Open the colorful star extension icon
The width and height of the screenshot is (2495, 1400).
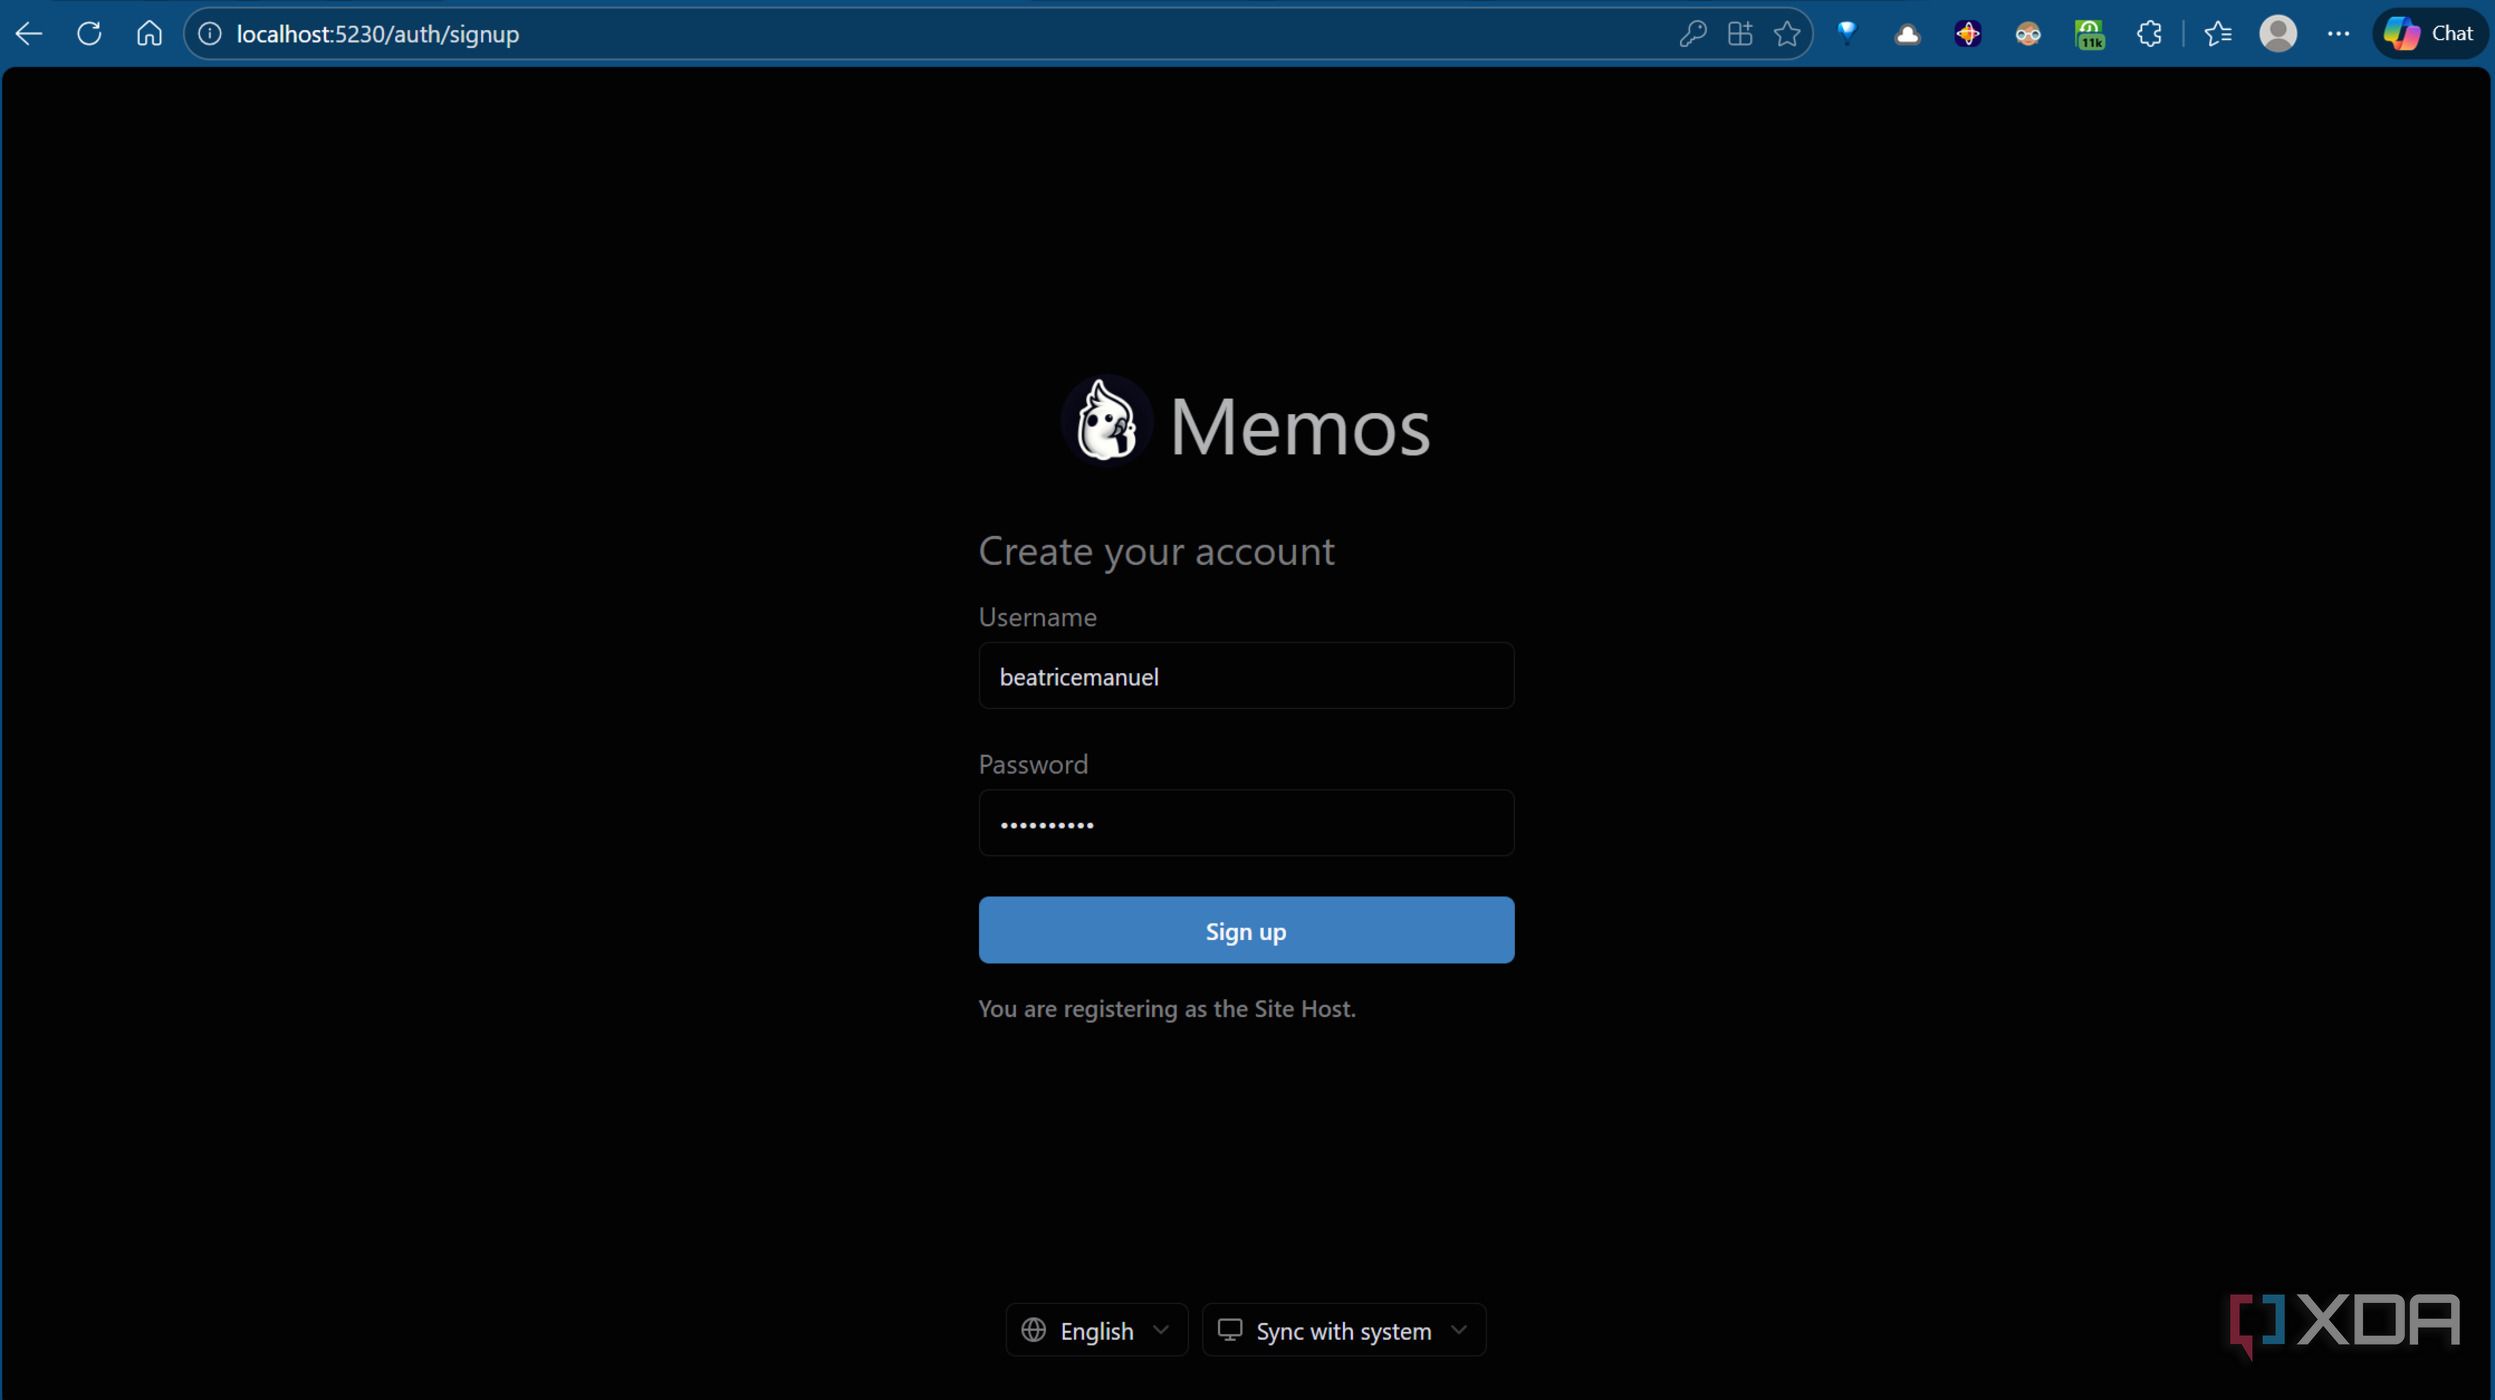tap(1967, 34)
